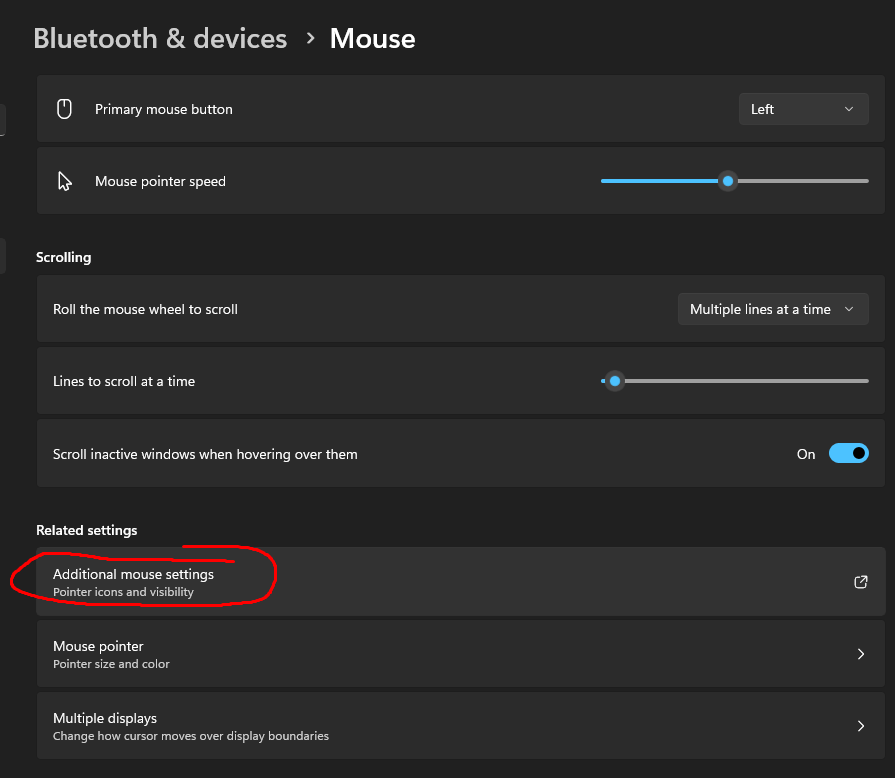Click the down arrow on Multiple lines at a time

[x=849, y=309]
